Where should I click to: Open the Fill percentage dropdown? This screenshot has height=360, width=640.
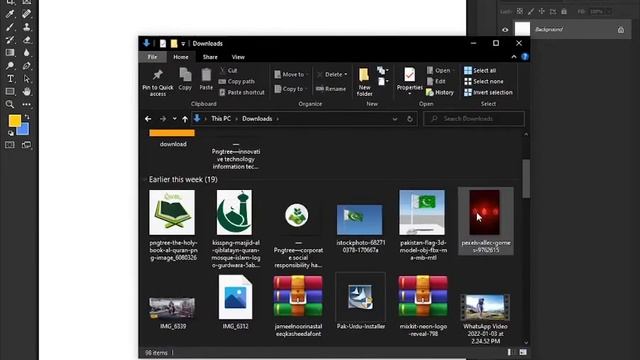tap(609, 12)
